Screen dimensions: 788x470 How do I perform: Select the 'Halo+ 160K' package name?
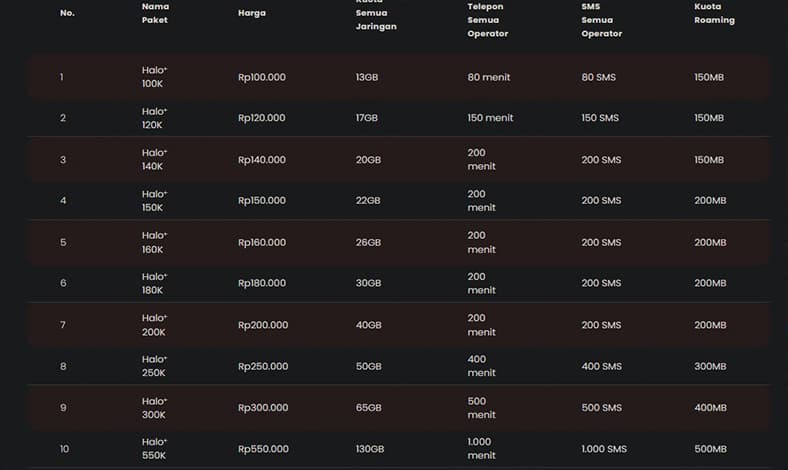[154, 242]
